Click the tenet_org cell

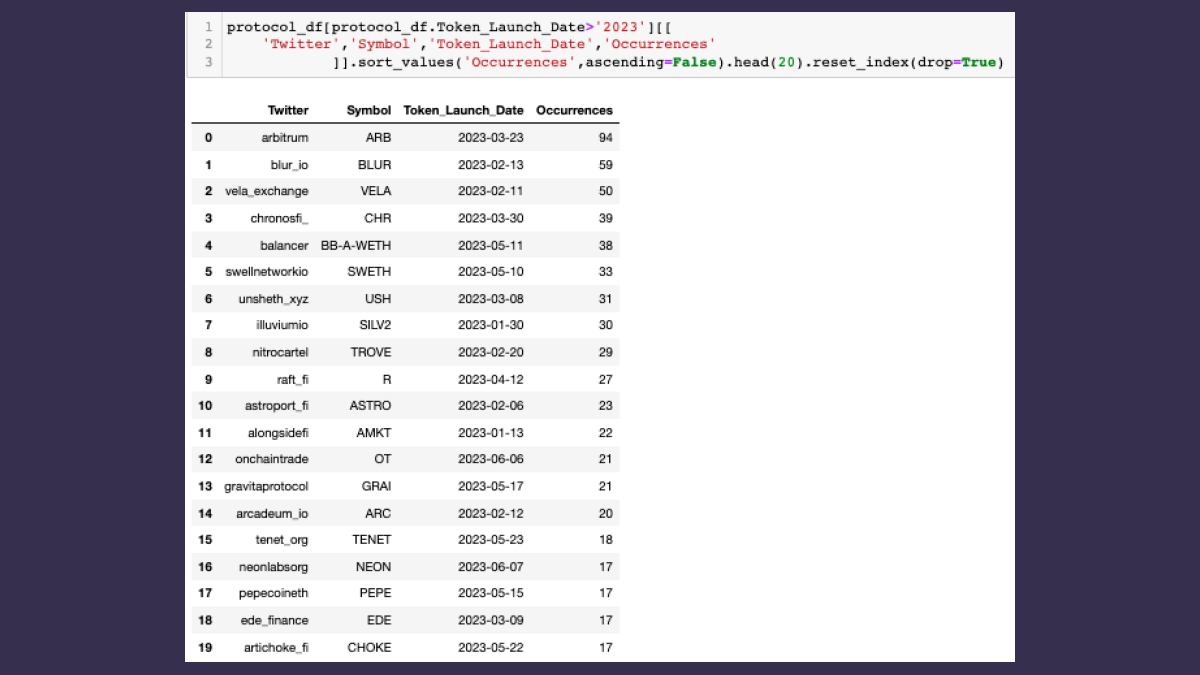282,540
